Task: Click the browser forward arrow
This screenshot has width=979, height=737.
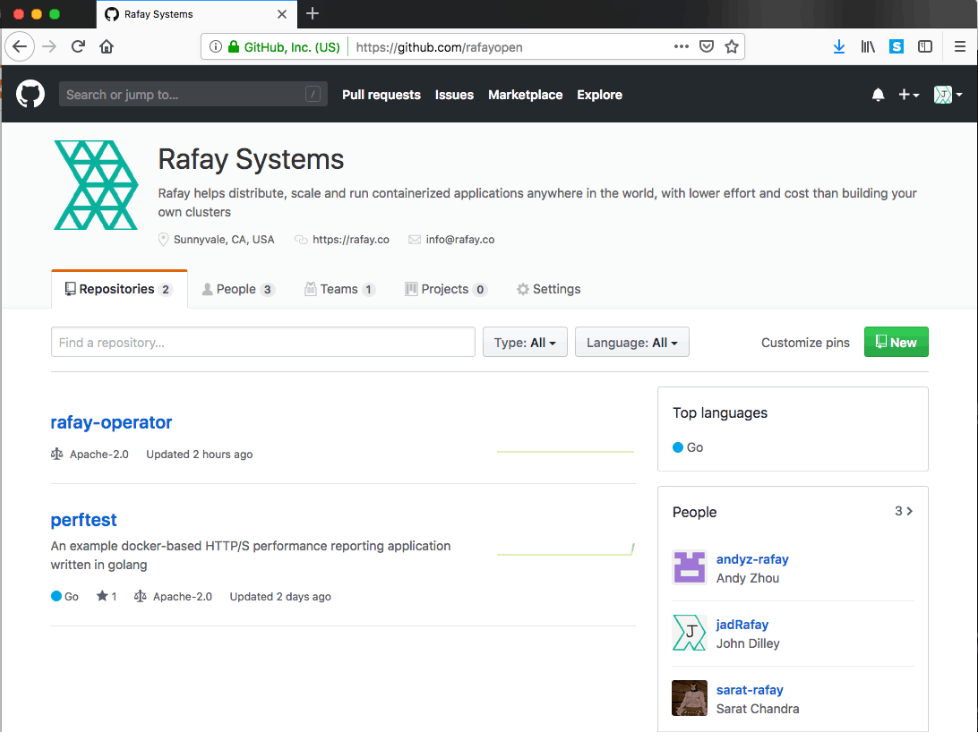Action: [x=49, y=46]
